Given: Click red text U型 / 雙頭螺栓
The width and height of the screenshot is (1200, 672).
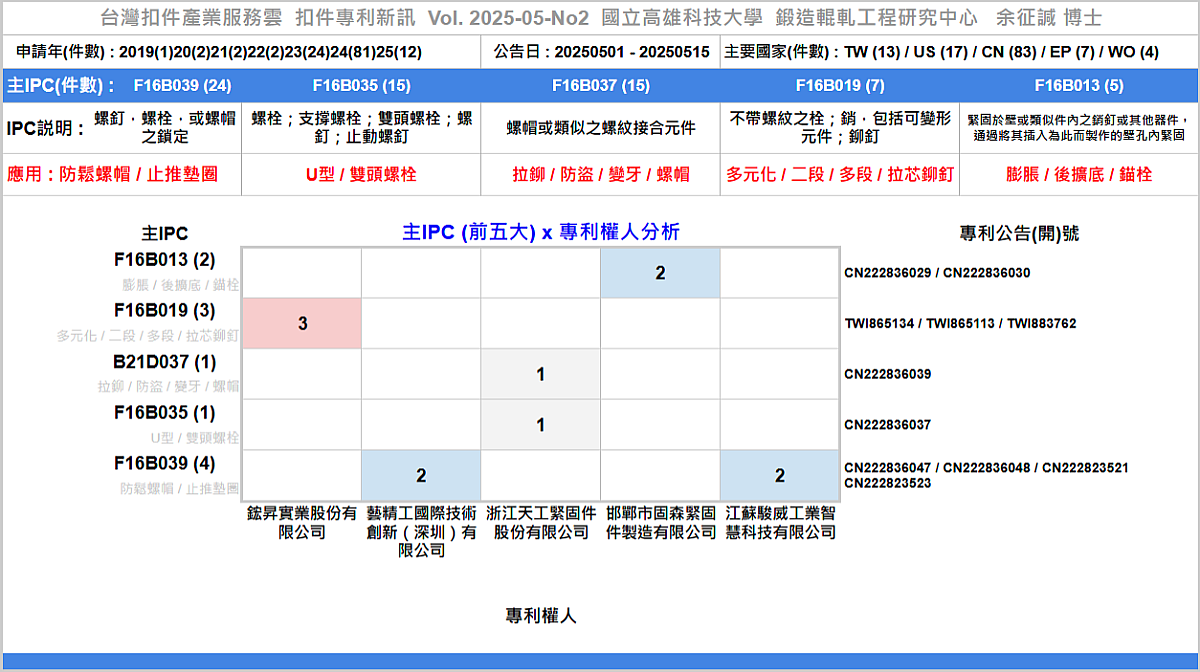Looking at the screenshot, I should pyautogui.click(x=361, y=175).
